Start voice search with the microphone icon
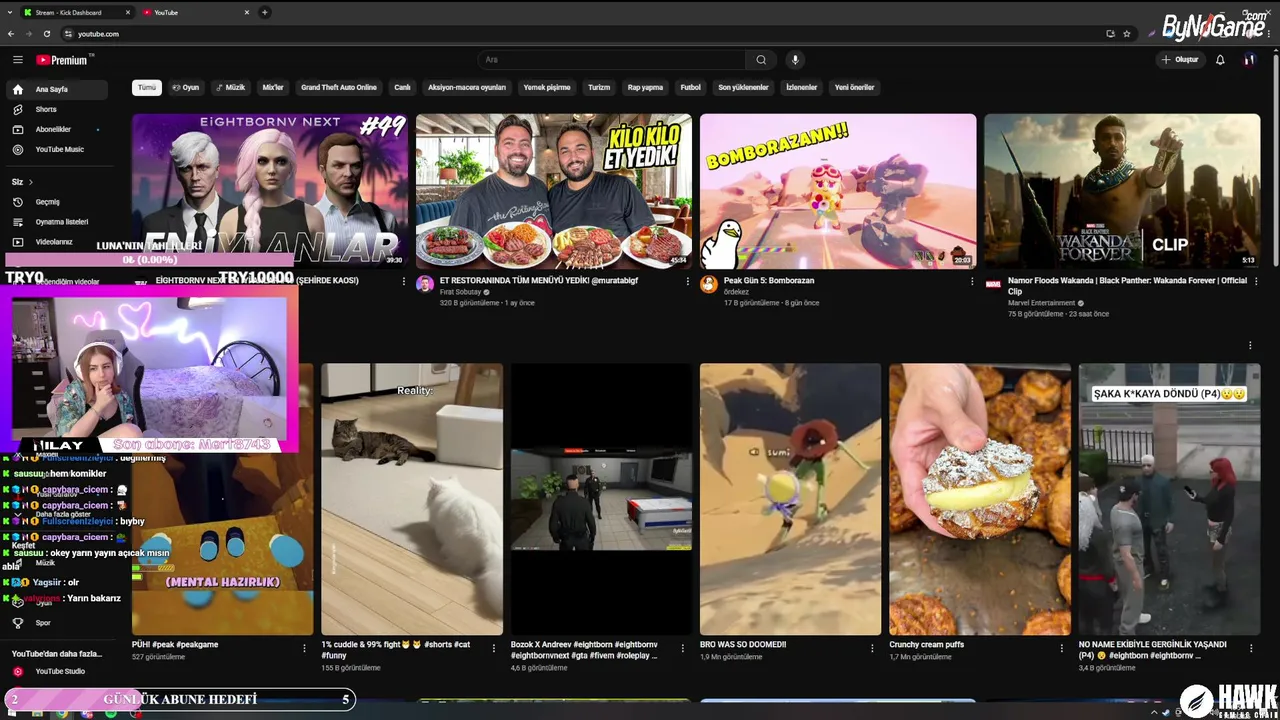This screenshot has width=1280, height=720. point(795,60)
